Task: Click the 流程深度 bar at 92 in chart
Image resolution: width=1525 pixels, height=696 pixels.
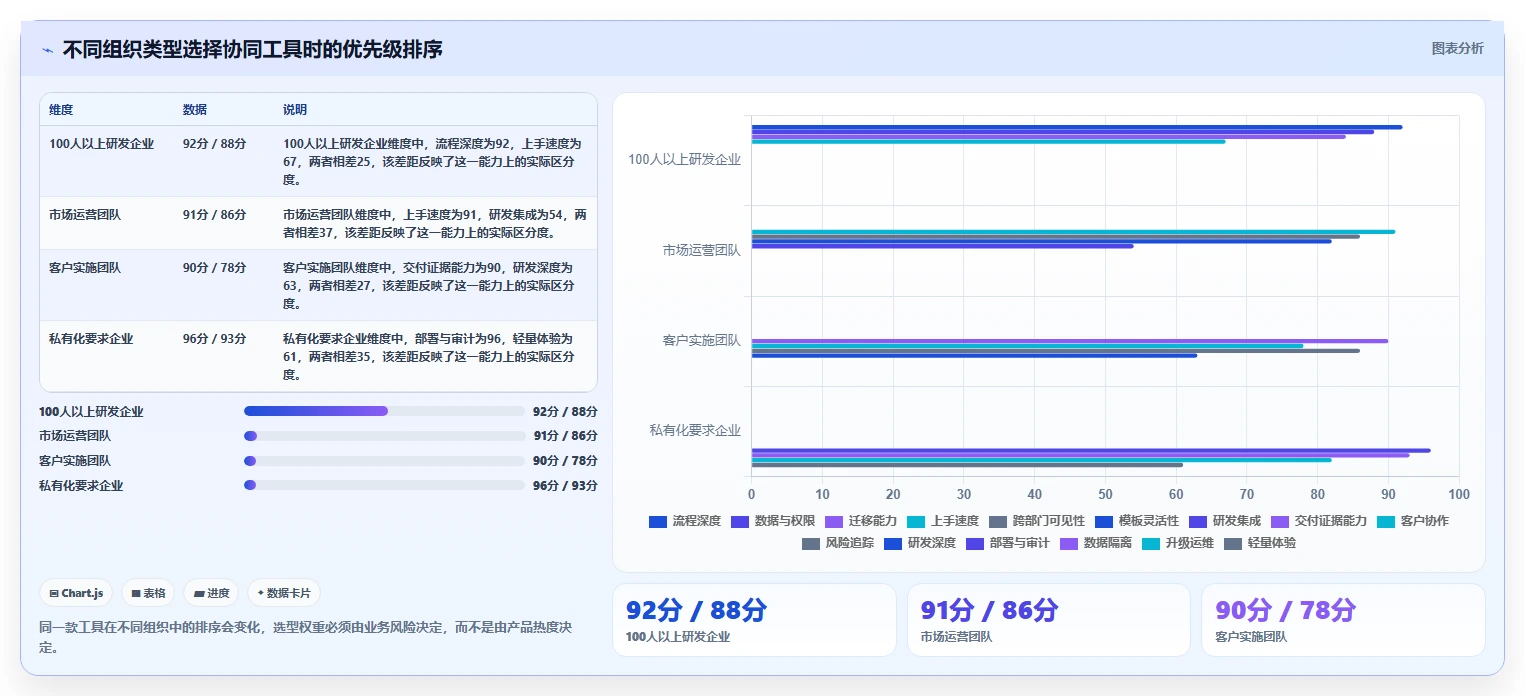Action: pos(1077,127)
